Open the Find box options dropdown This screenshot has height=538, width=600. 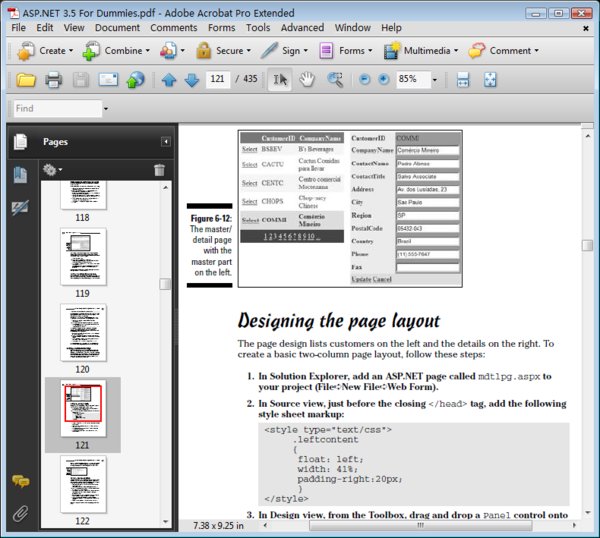tap(106, 109)
